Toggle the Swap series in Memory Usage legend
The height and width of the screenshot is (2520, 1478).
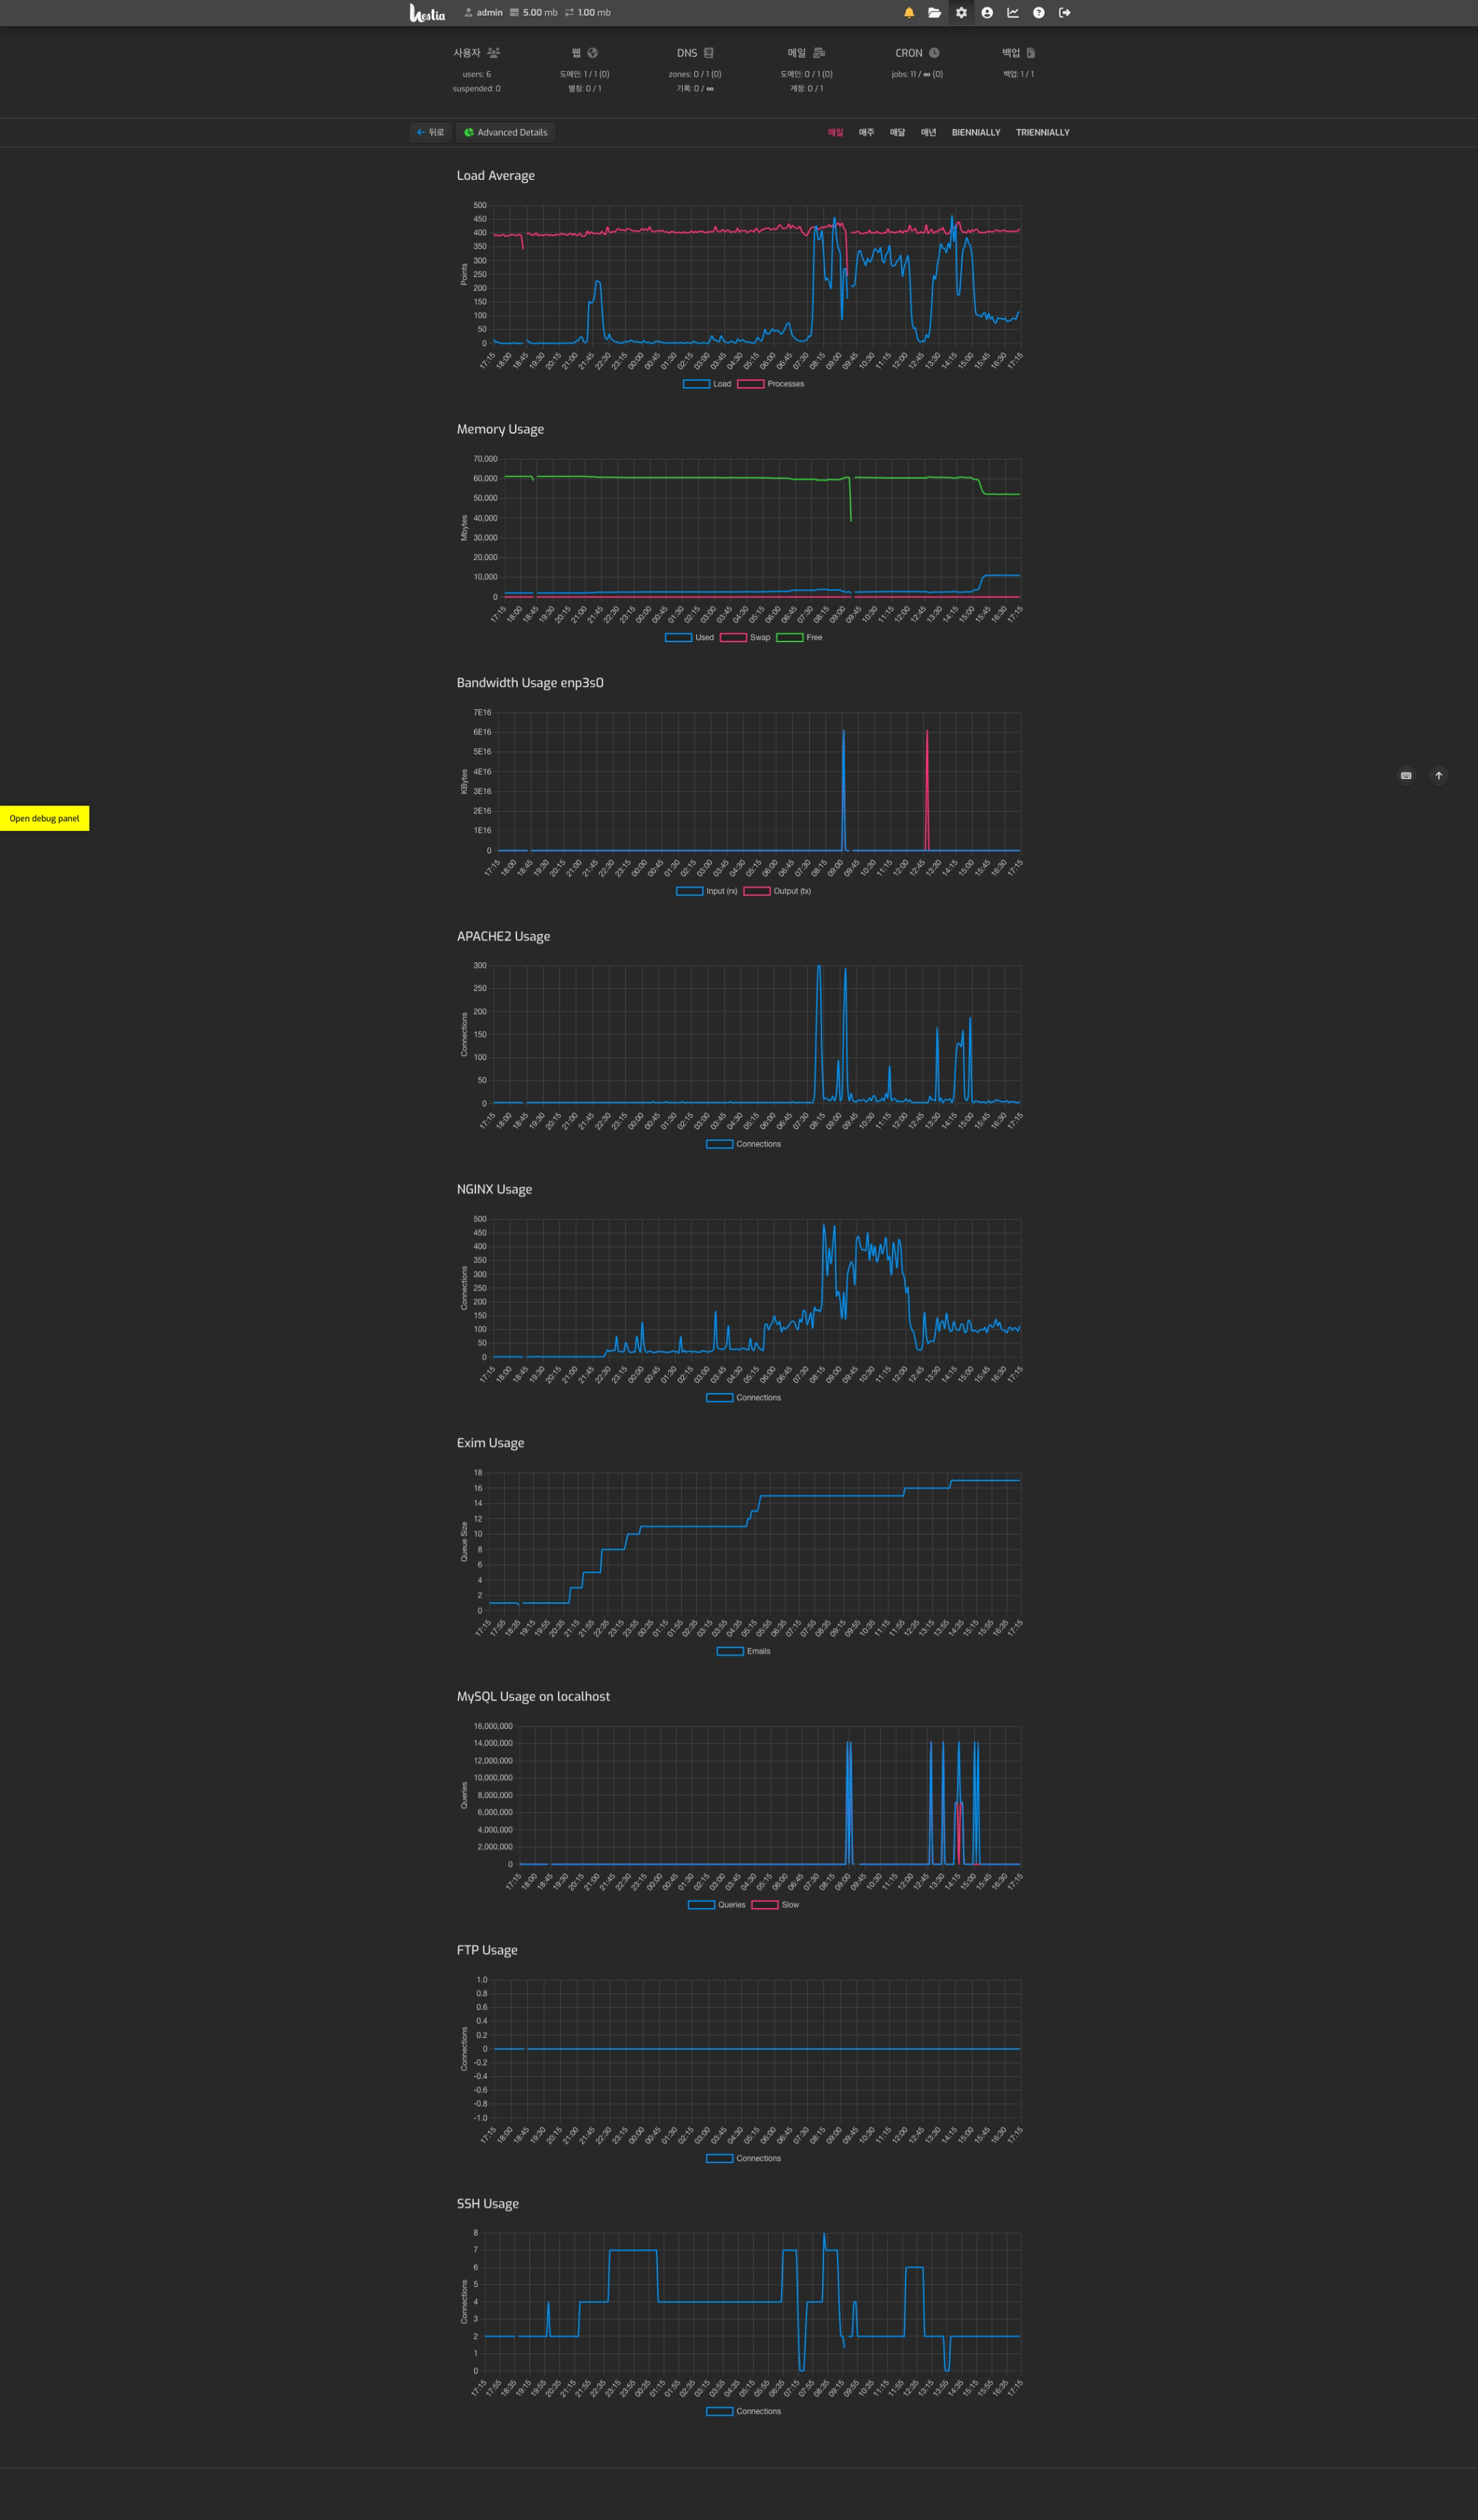tap(746, 638)
